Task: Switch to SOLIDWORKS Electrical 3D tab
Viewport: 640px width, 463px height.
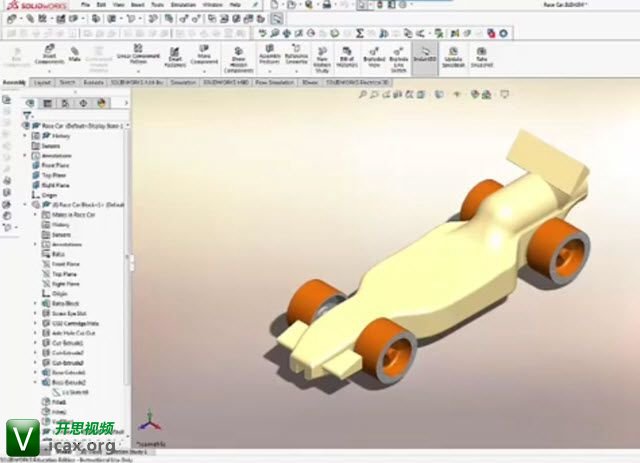Action: click(x=357, y=82)
